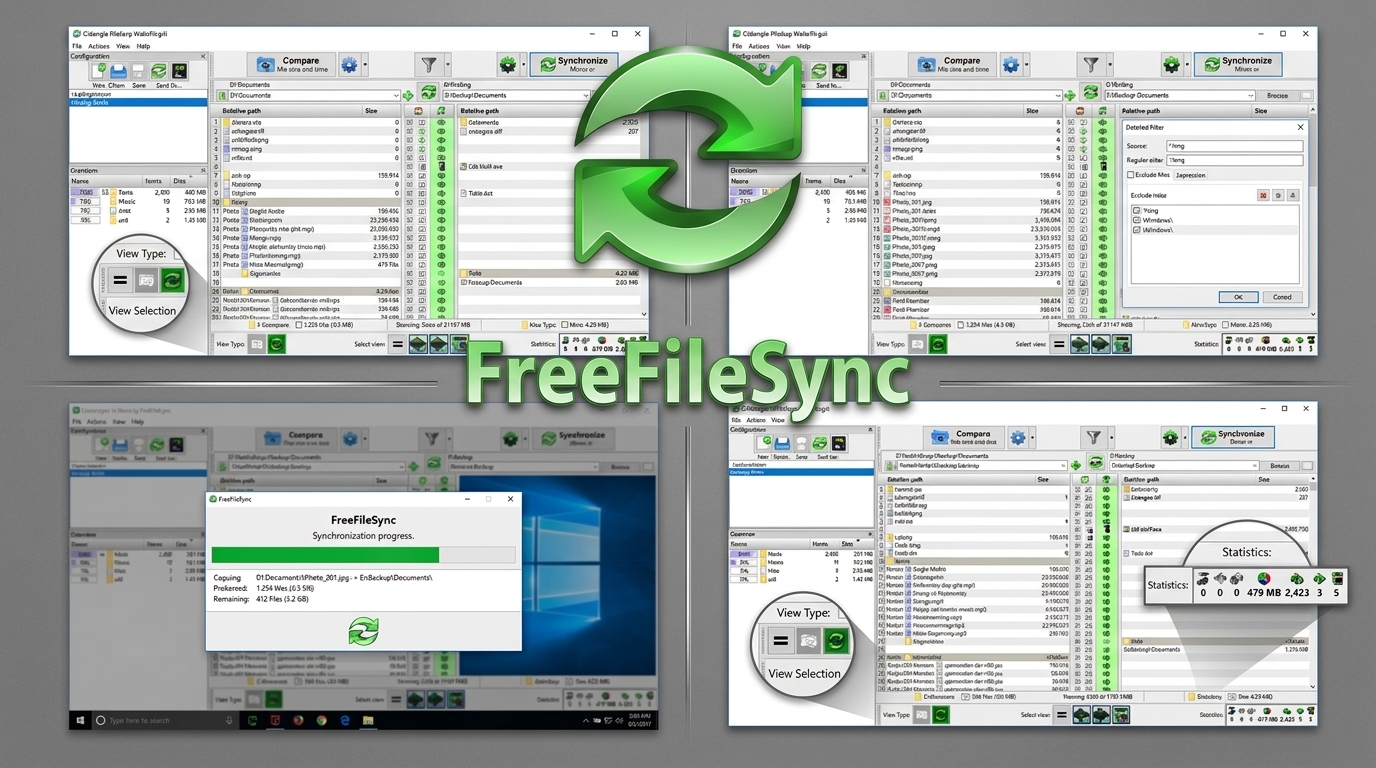
Task: Open right folder path dropdown in top-right window
Action: [1250, 96]
